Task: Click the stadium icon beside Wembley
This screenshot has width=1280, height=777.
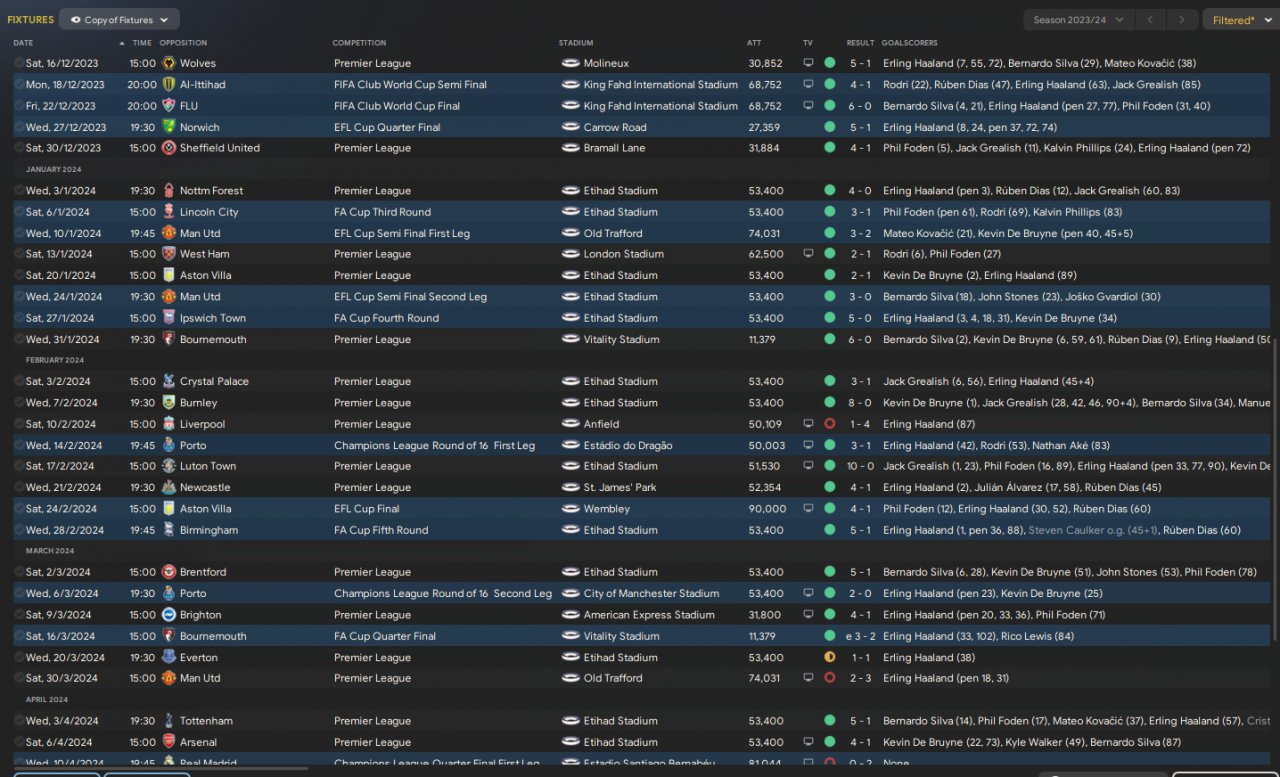Action: pyautogui.click(x=571, y=509)
